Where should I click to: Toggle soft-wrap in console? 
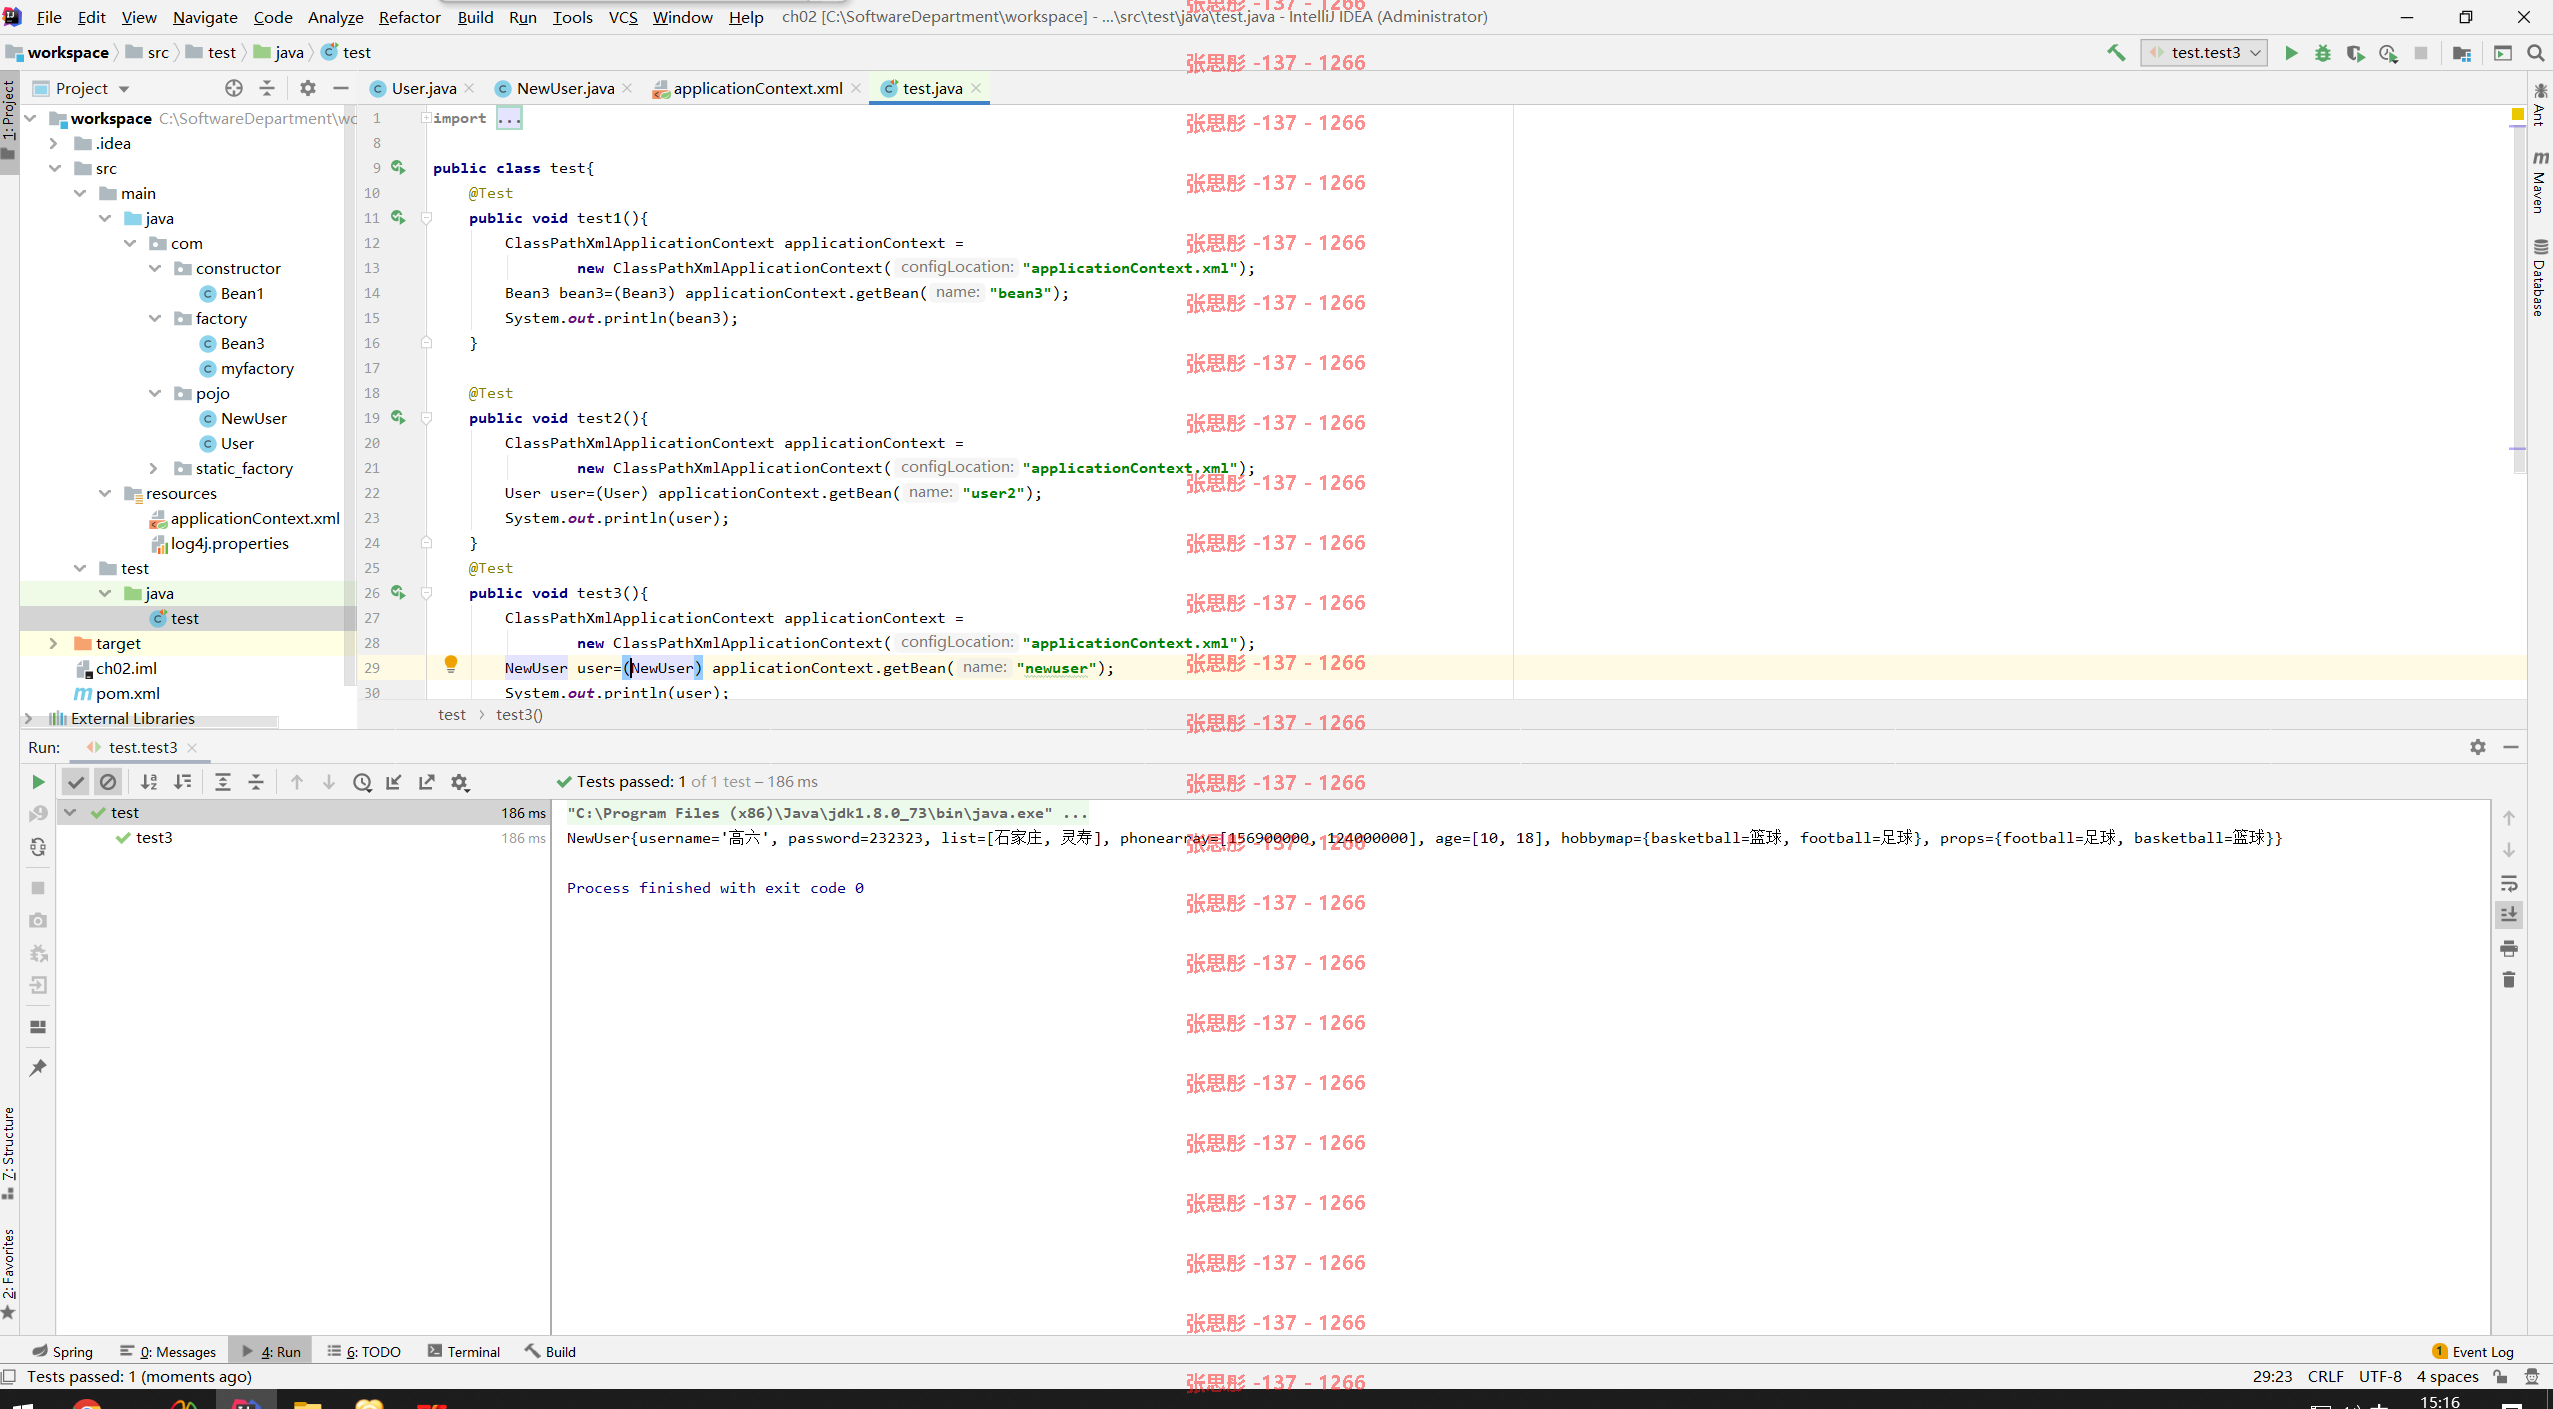(x=2509, y=883)
